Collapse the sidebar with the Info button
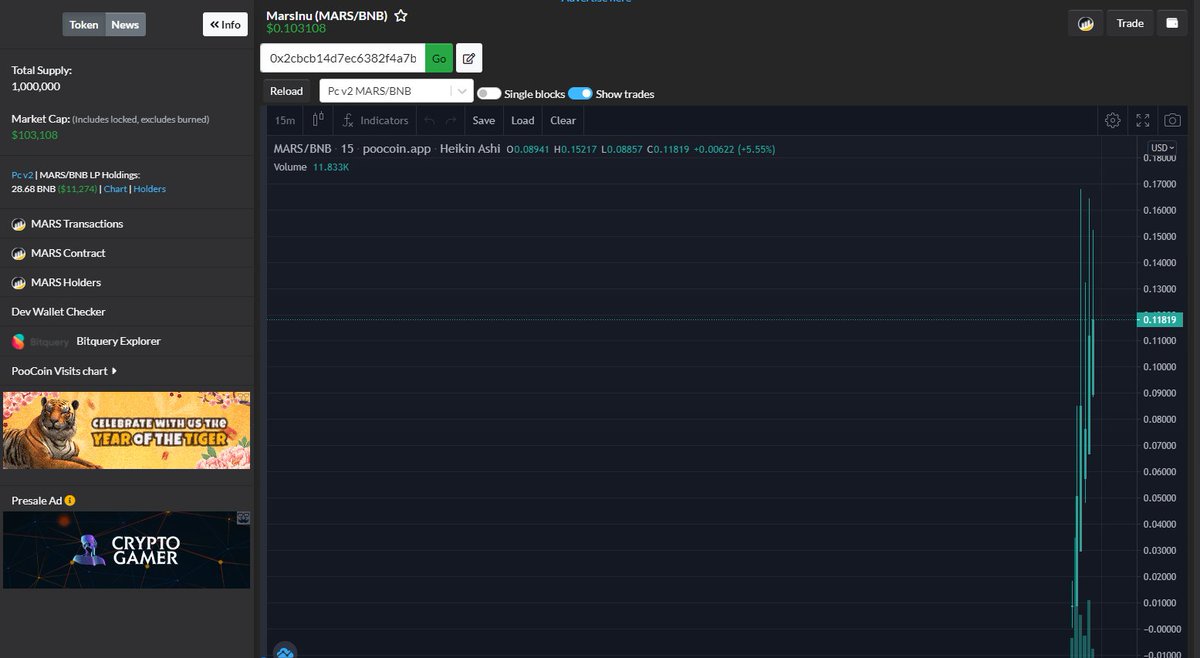 click(225, 24)
